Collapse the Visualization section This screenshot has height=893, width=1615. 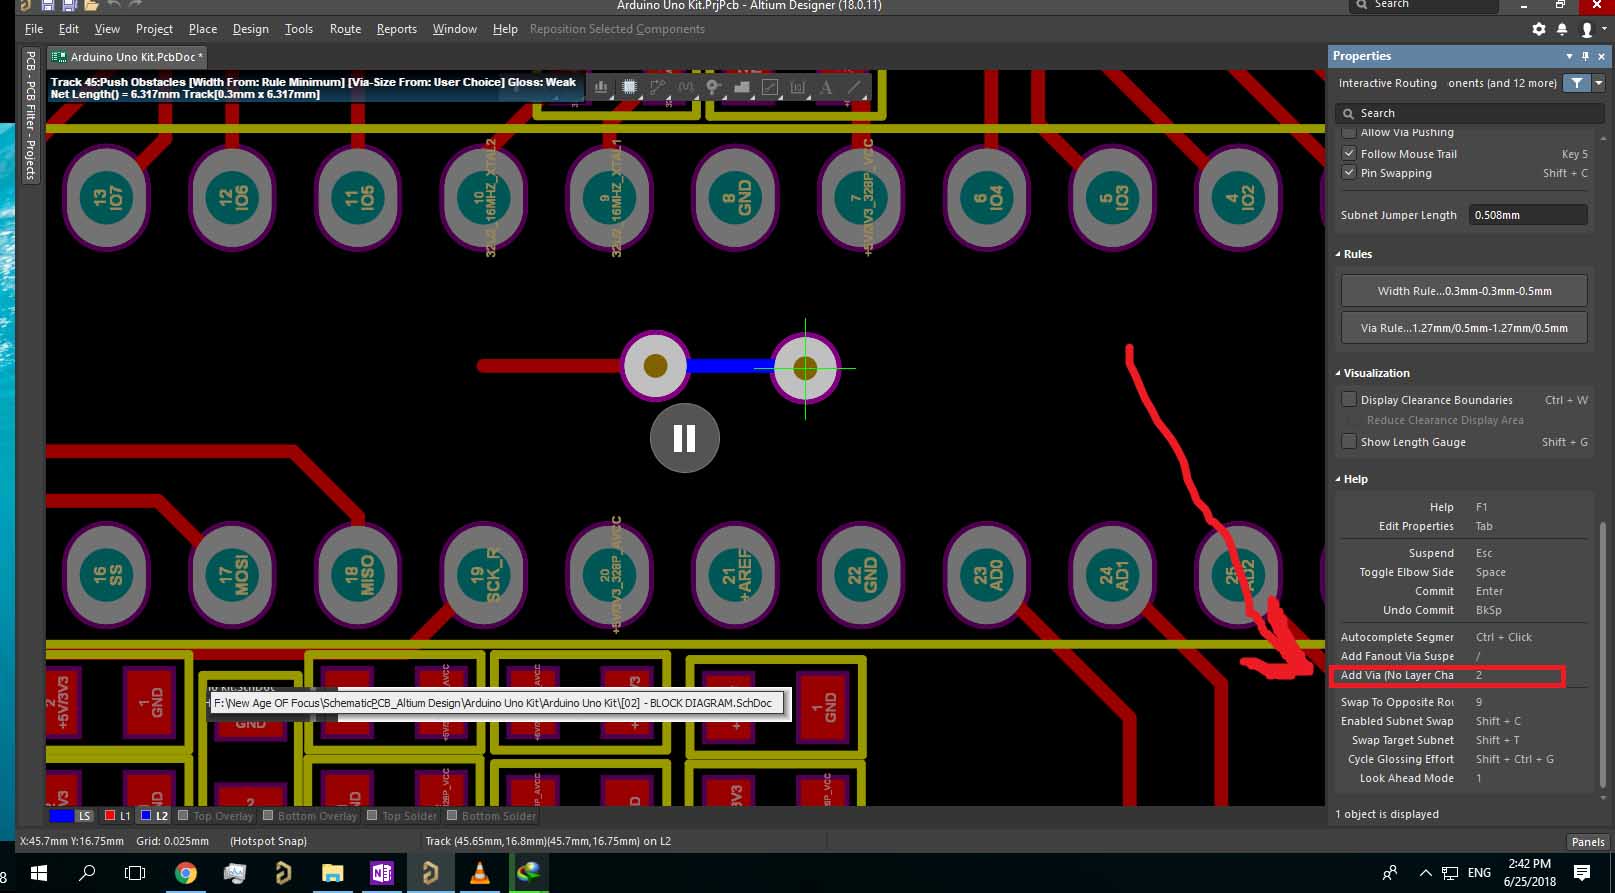click(1338, 373)
